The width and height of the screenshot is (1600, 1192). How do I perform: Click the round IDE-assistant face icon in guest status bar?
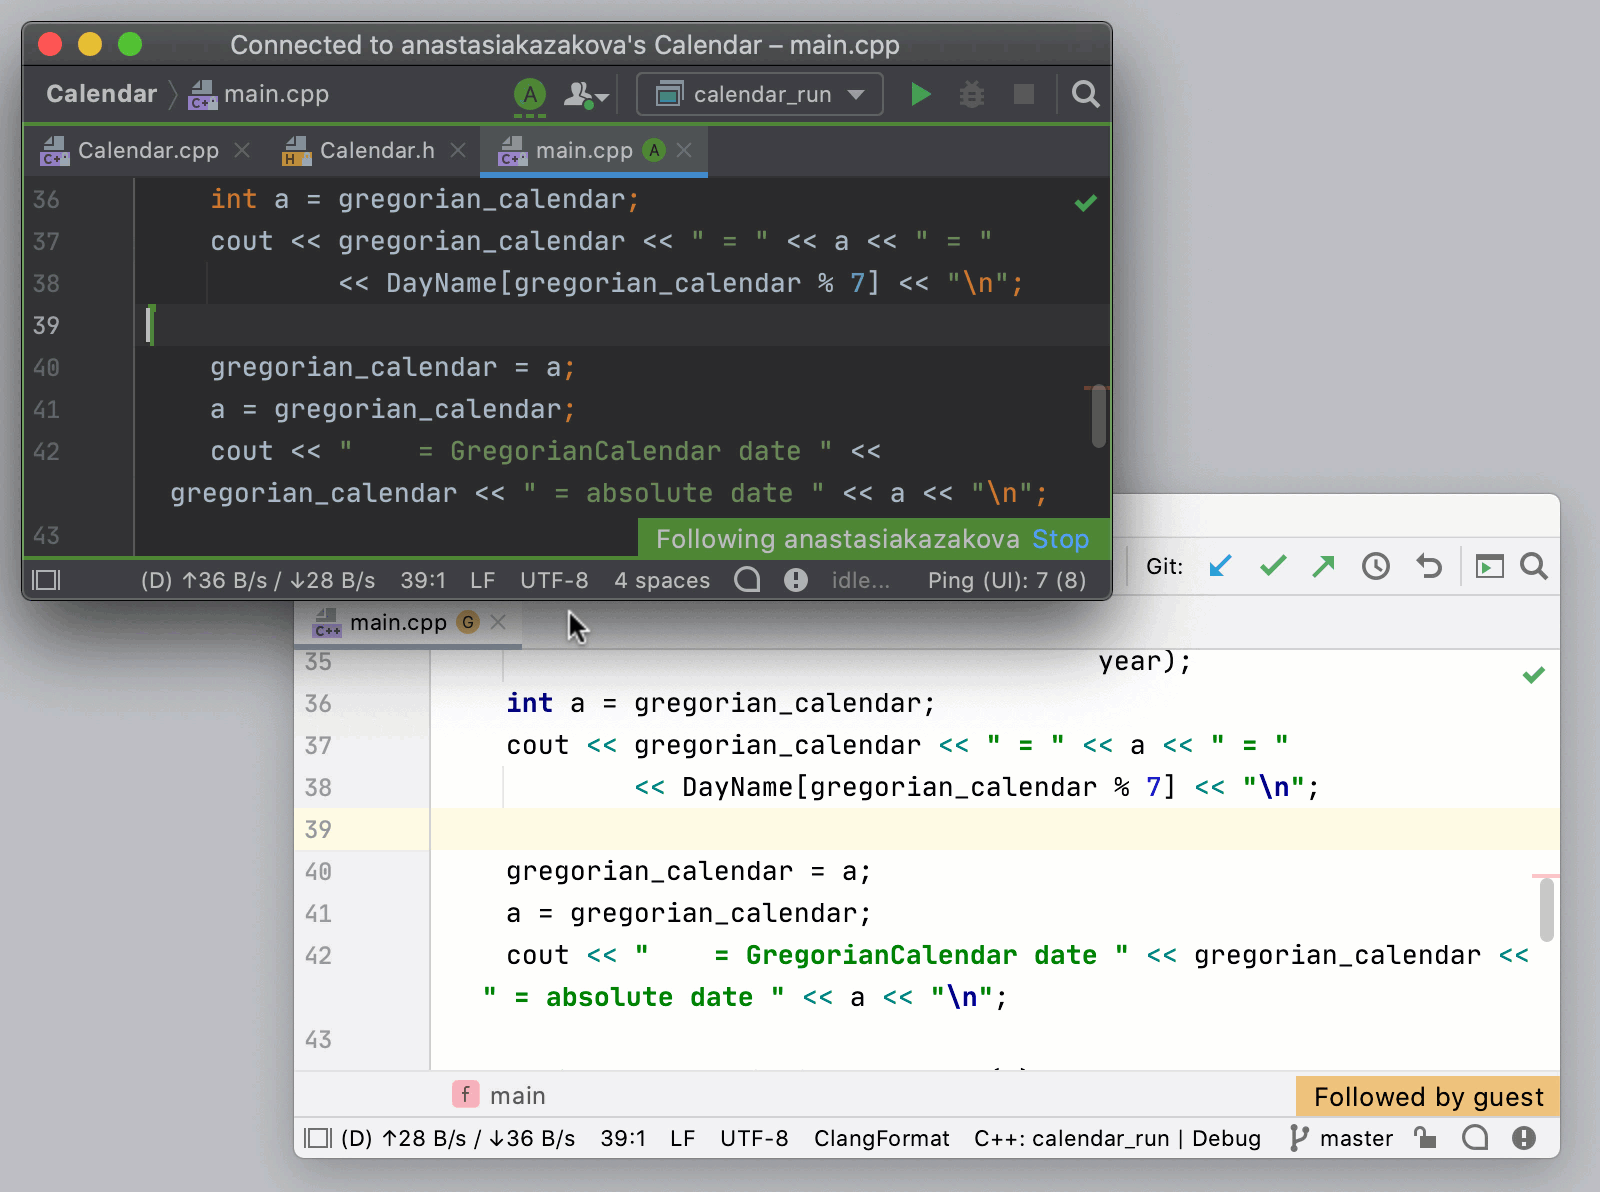pyautogui.click(x=747, y=580)
